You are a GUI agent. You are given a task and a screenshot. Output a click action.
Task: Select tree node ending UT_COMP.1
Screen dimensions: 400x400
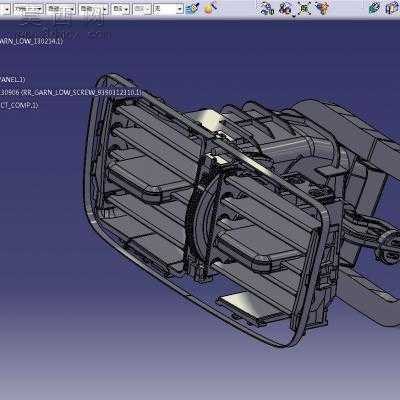(19, 105)
